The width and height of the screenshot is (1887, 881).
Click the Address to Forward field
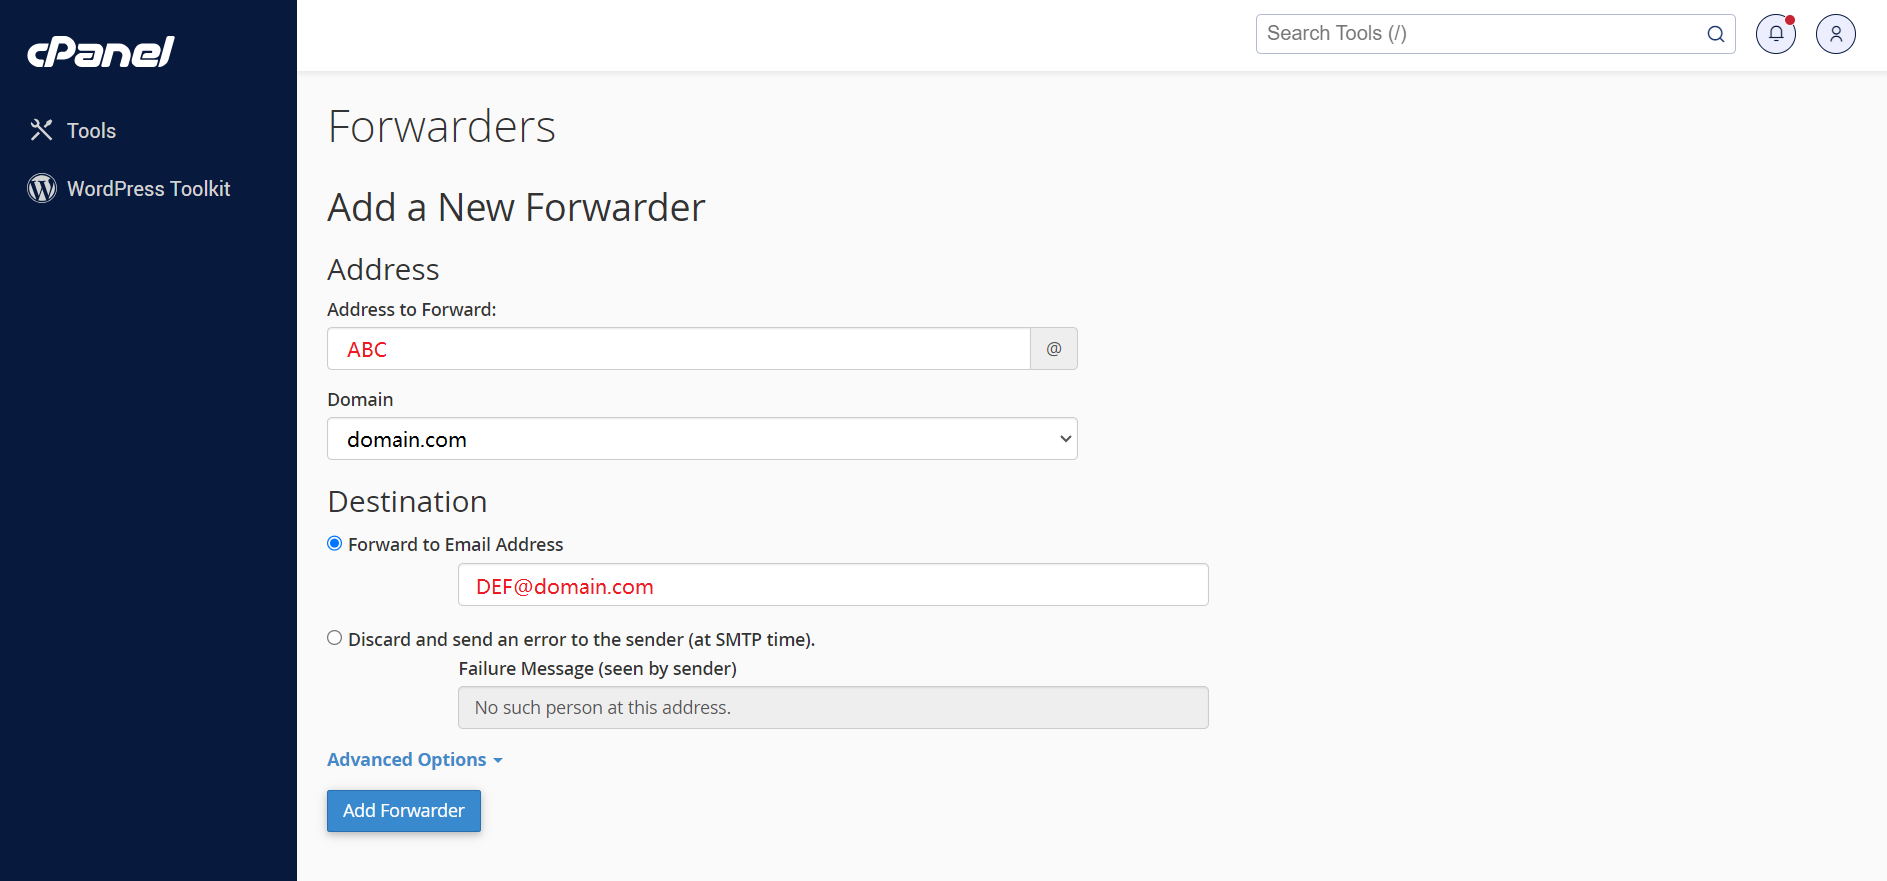(x=679, y=349)
